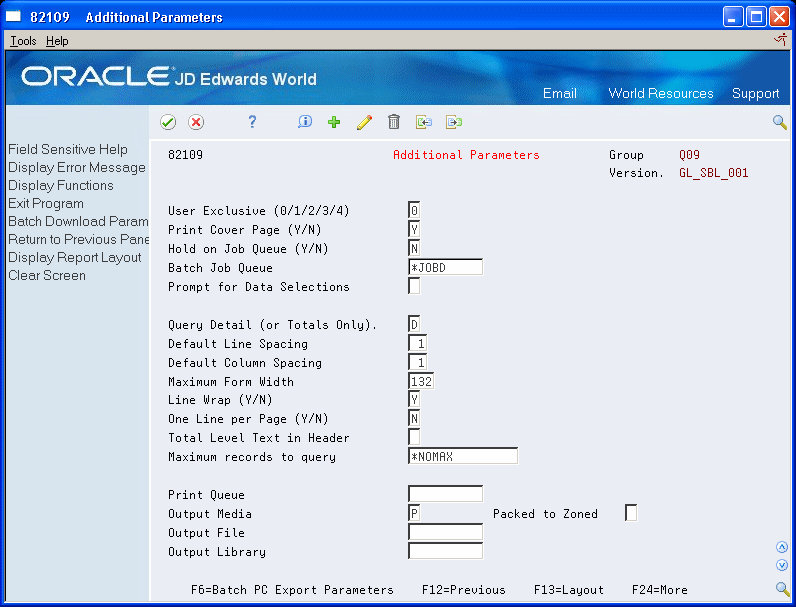Click the Group value Q09
The height and width of the screenshot is (607, 796).
(689, 155)
